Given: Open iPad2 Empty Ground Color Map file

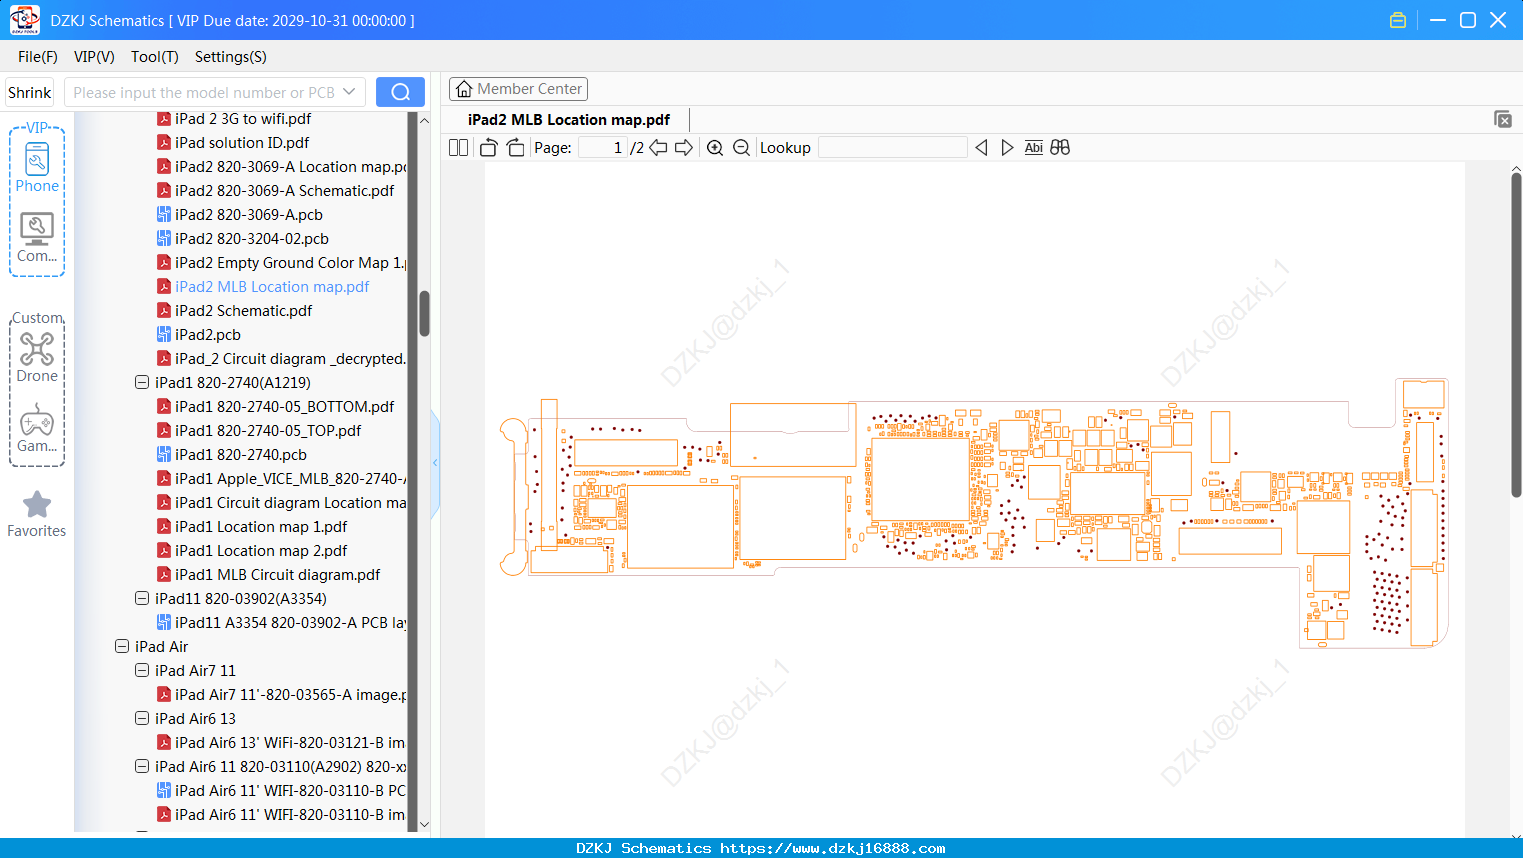Looking at the screenshot, I should (x=291, y=263).
